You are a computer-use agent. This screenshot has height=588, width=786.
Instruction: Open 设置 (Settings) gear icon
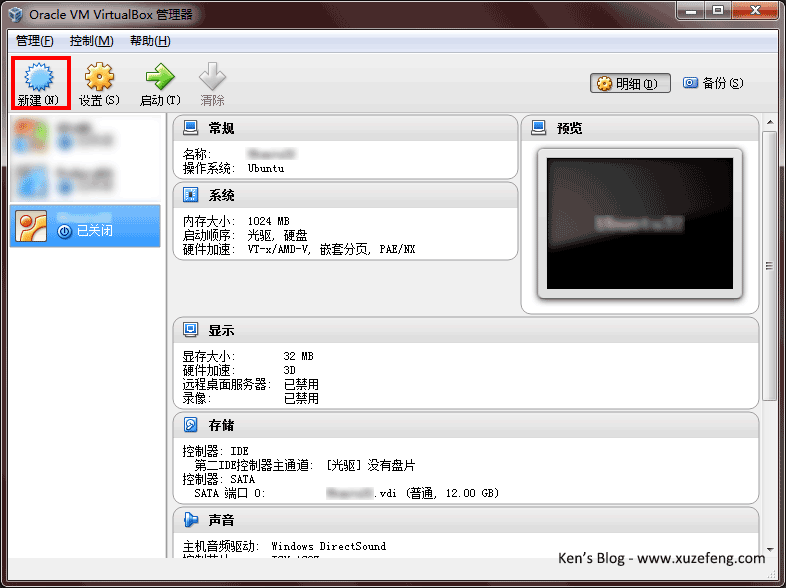pyautogui.click(x=99, y=77)
